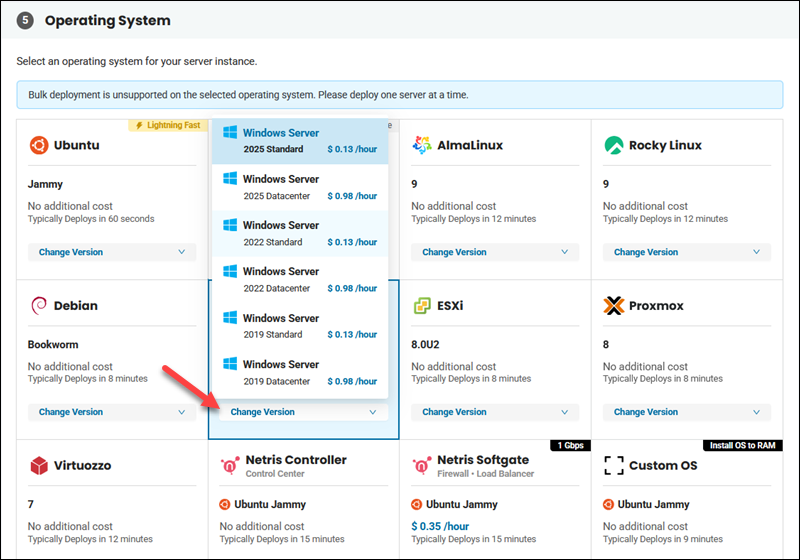This screenshot has width=800, height=560.
Task: Click Windows icon beside 2019 Standard
Action: (x=230, y=317)
